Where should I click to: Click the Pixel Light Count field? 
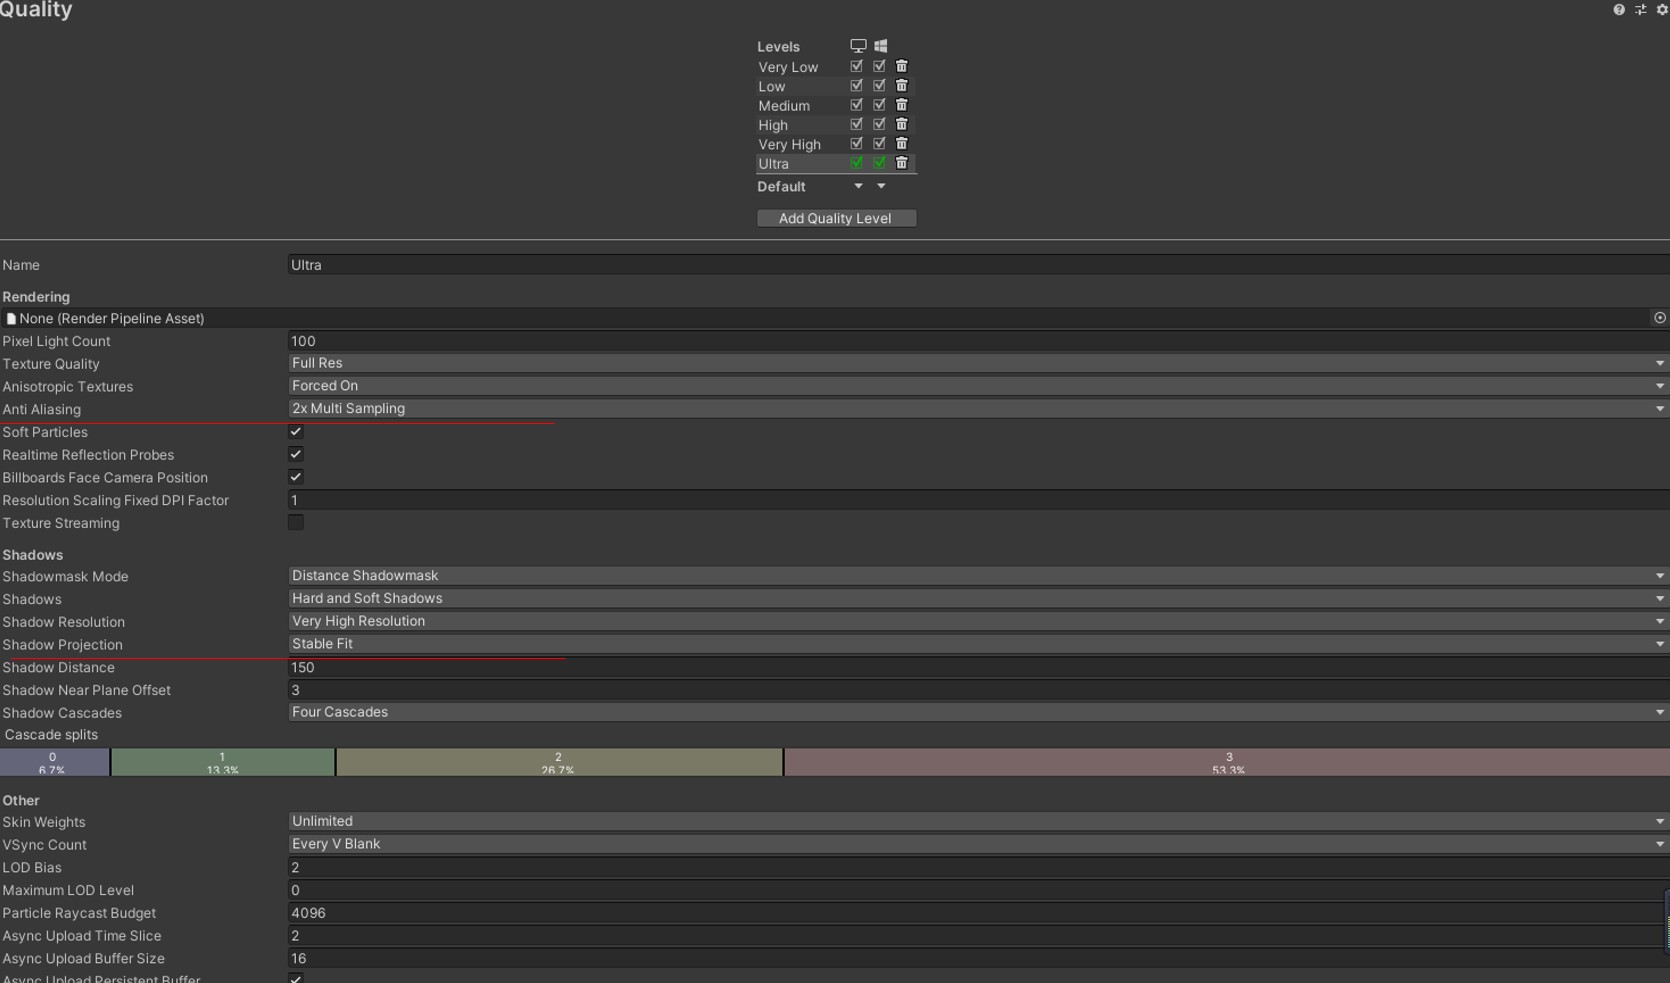(x=978, y=341)
